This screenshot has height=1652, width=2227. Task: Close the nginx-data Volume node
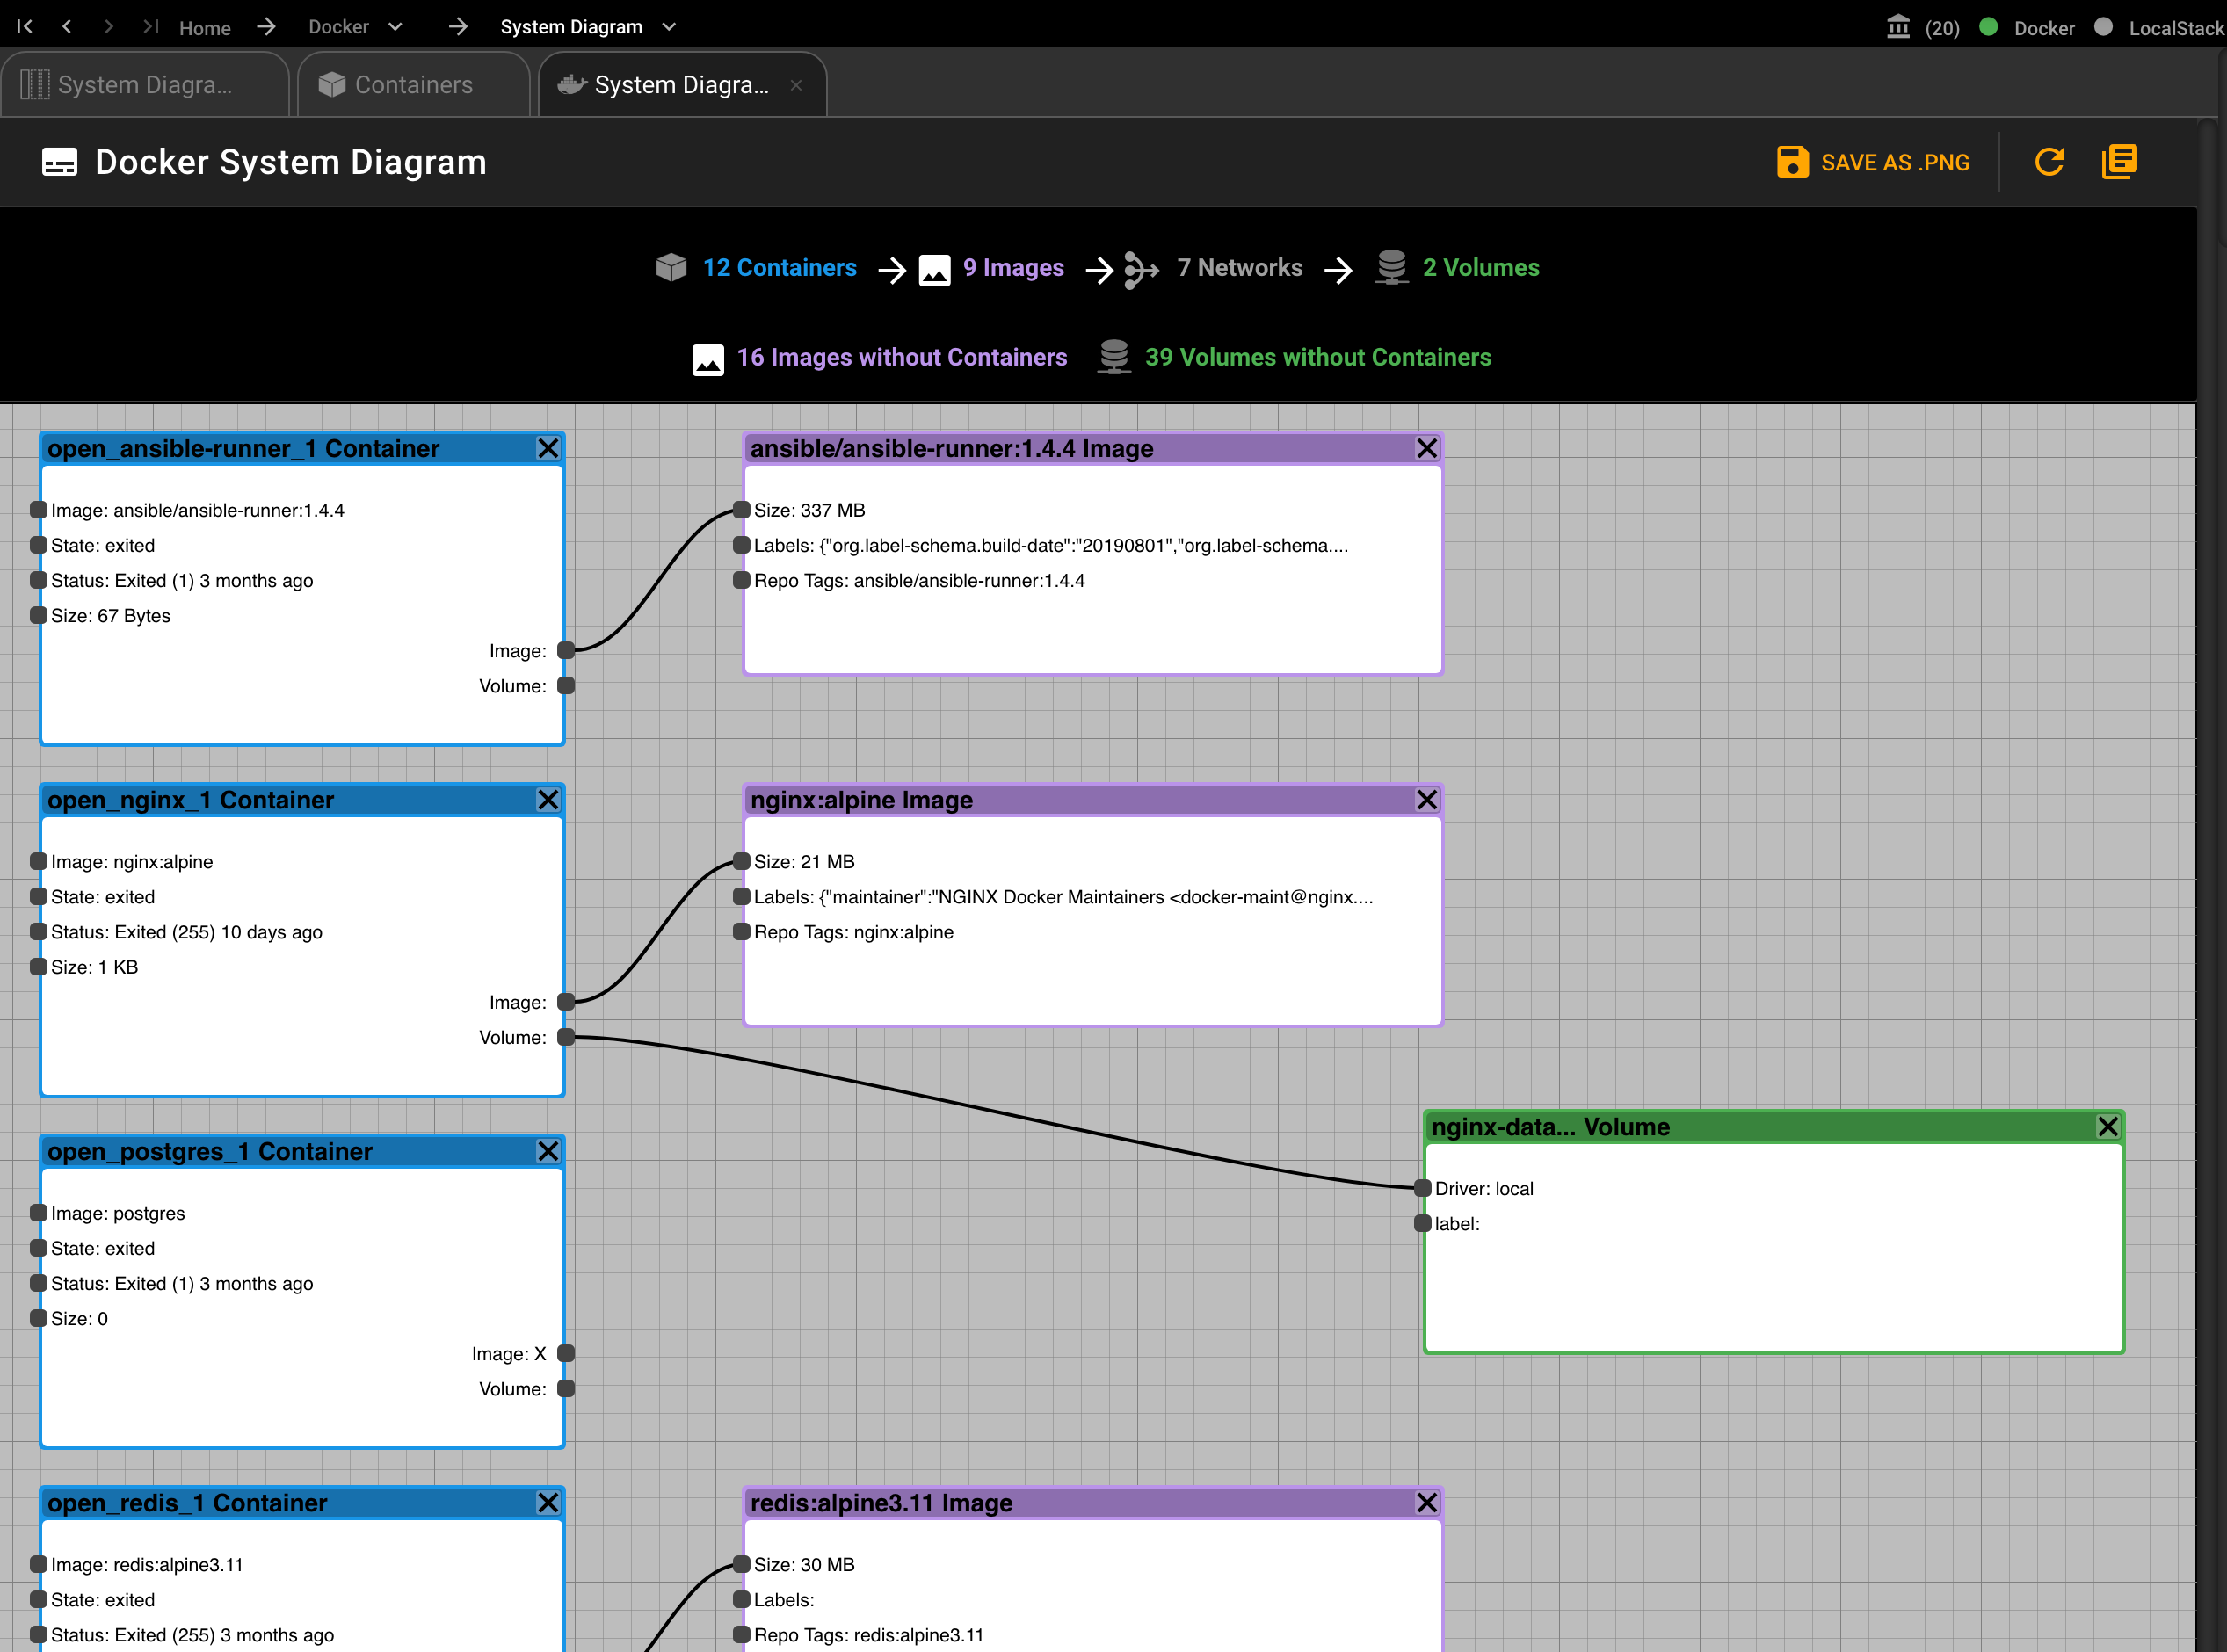coord(2108,1126)
